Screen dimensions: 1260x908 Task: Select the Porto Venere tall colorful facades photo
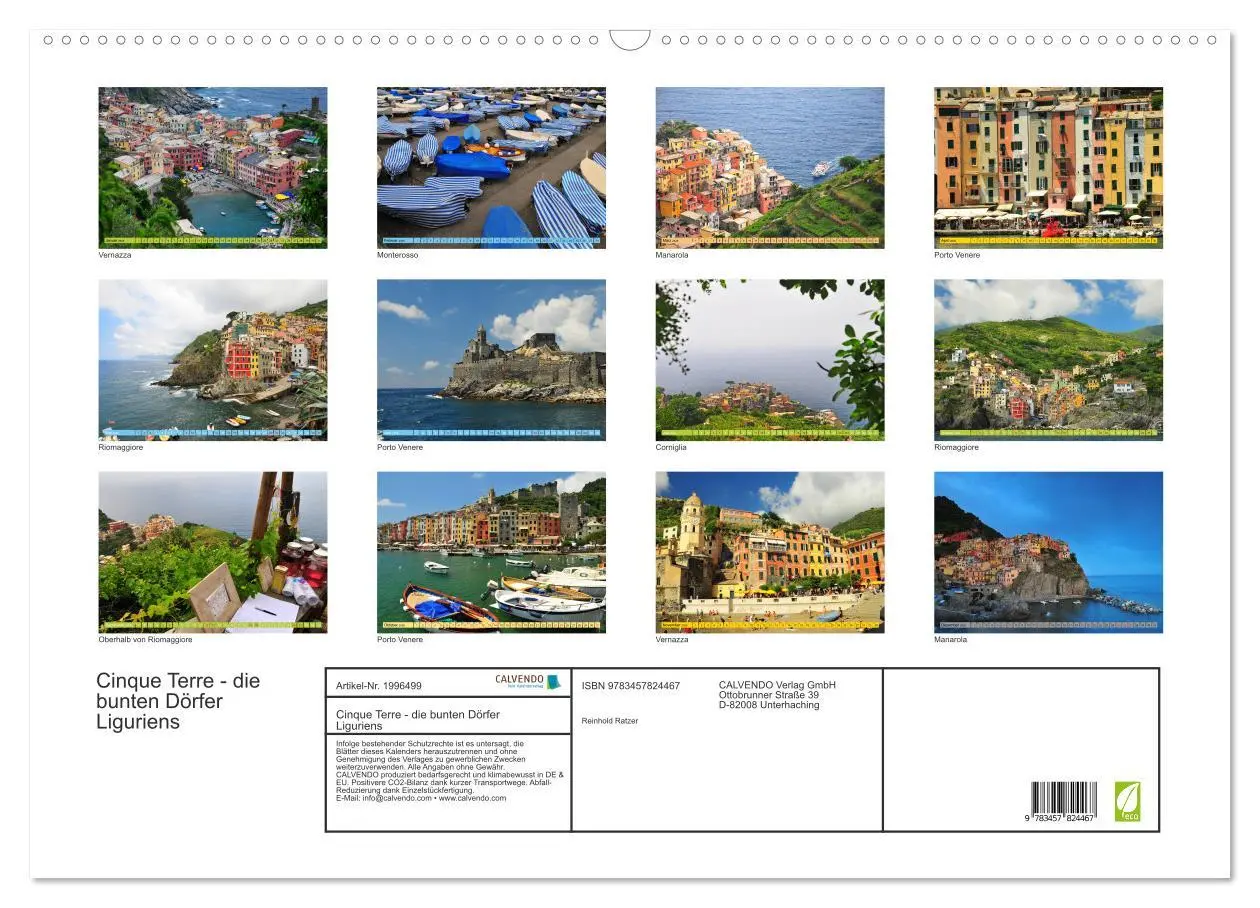point(1049,167)
